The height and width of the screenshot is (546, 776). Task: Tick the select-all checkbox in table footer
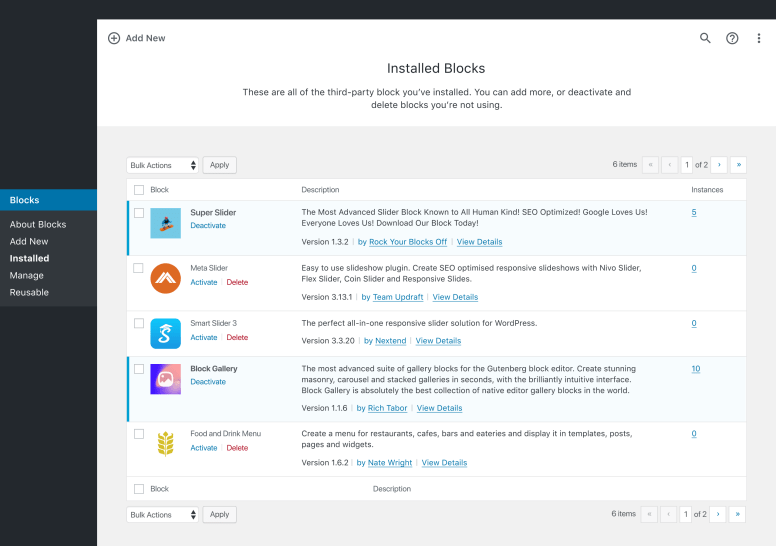[x=139, y=489]
